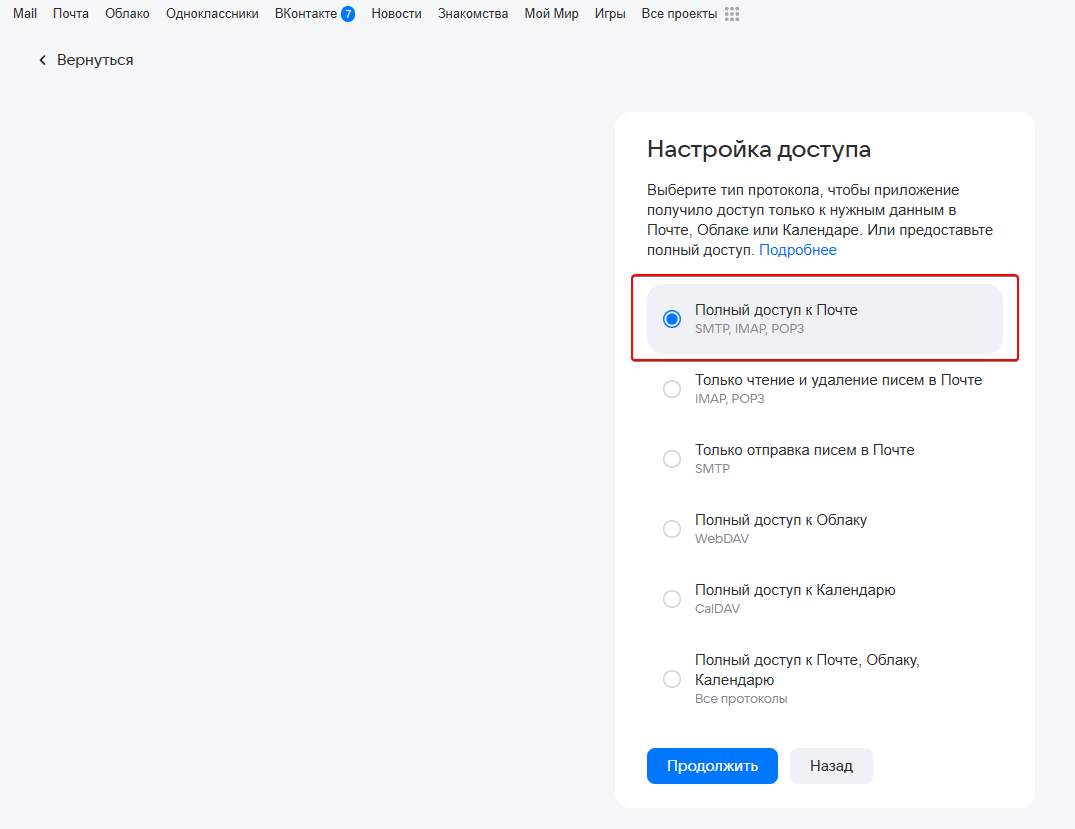Screen dimensions: 1075x829
Task: Go to "Почта" in top navigation
Action: point(71,14)
